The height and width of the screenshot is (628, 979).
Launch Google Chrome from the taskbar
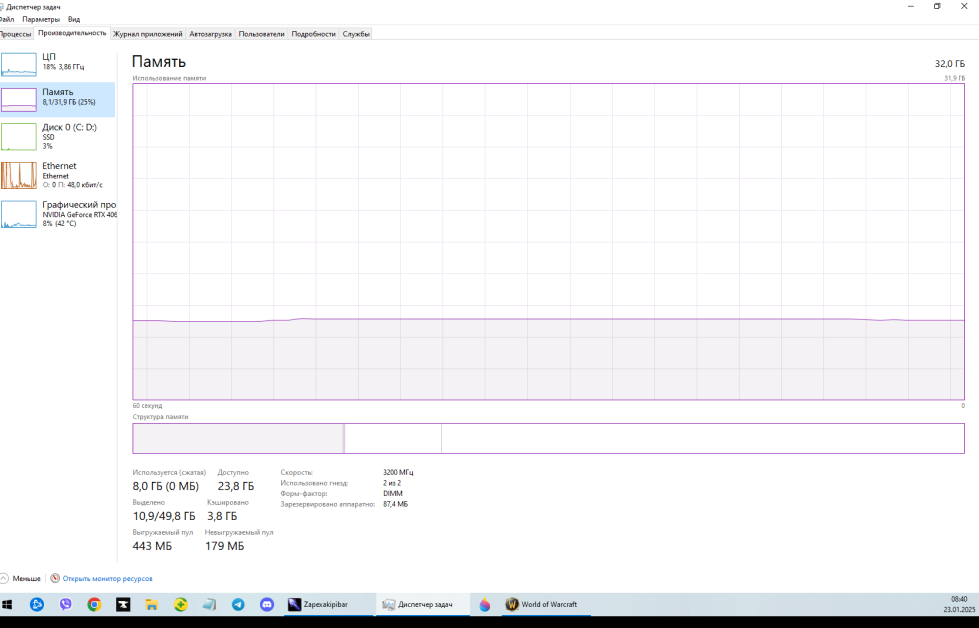click(94, 604)
